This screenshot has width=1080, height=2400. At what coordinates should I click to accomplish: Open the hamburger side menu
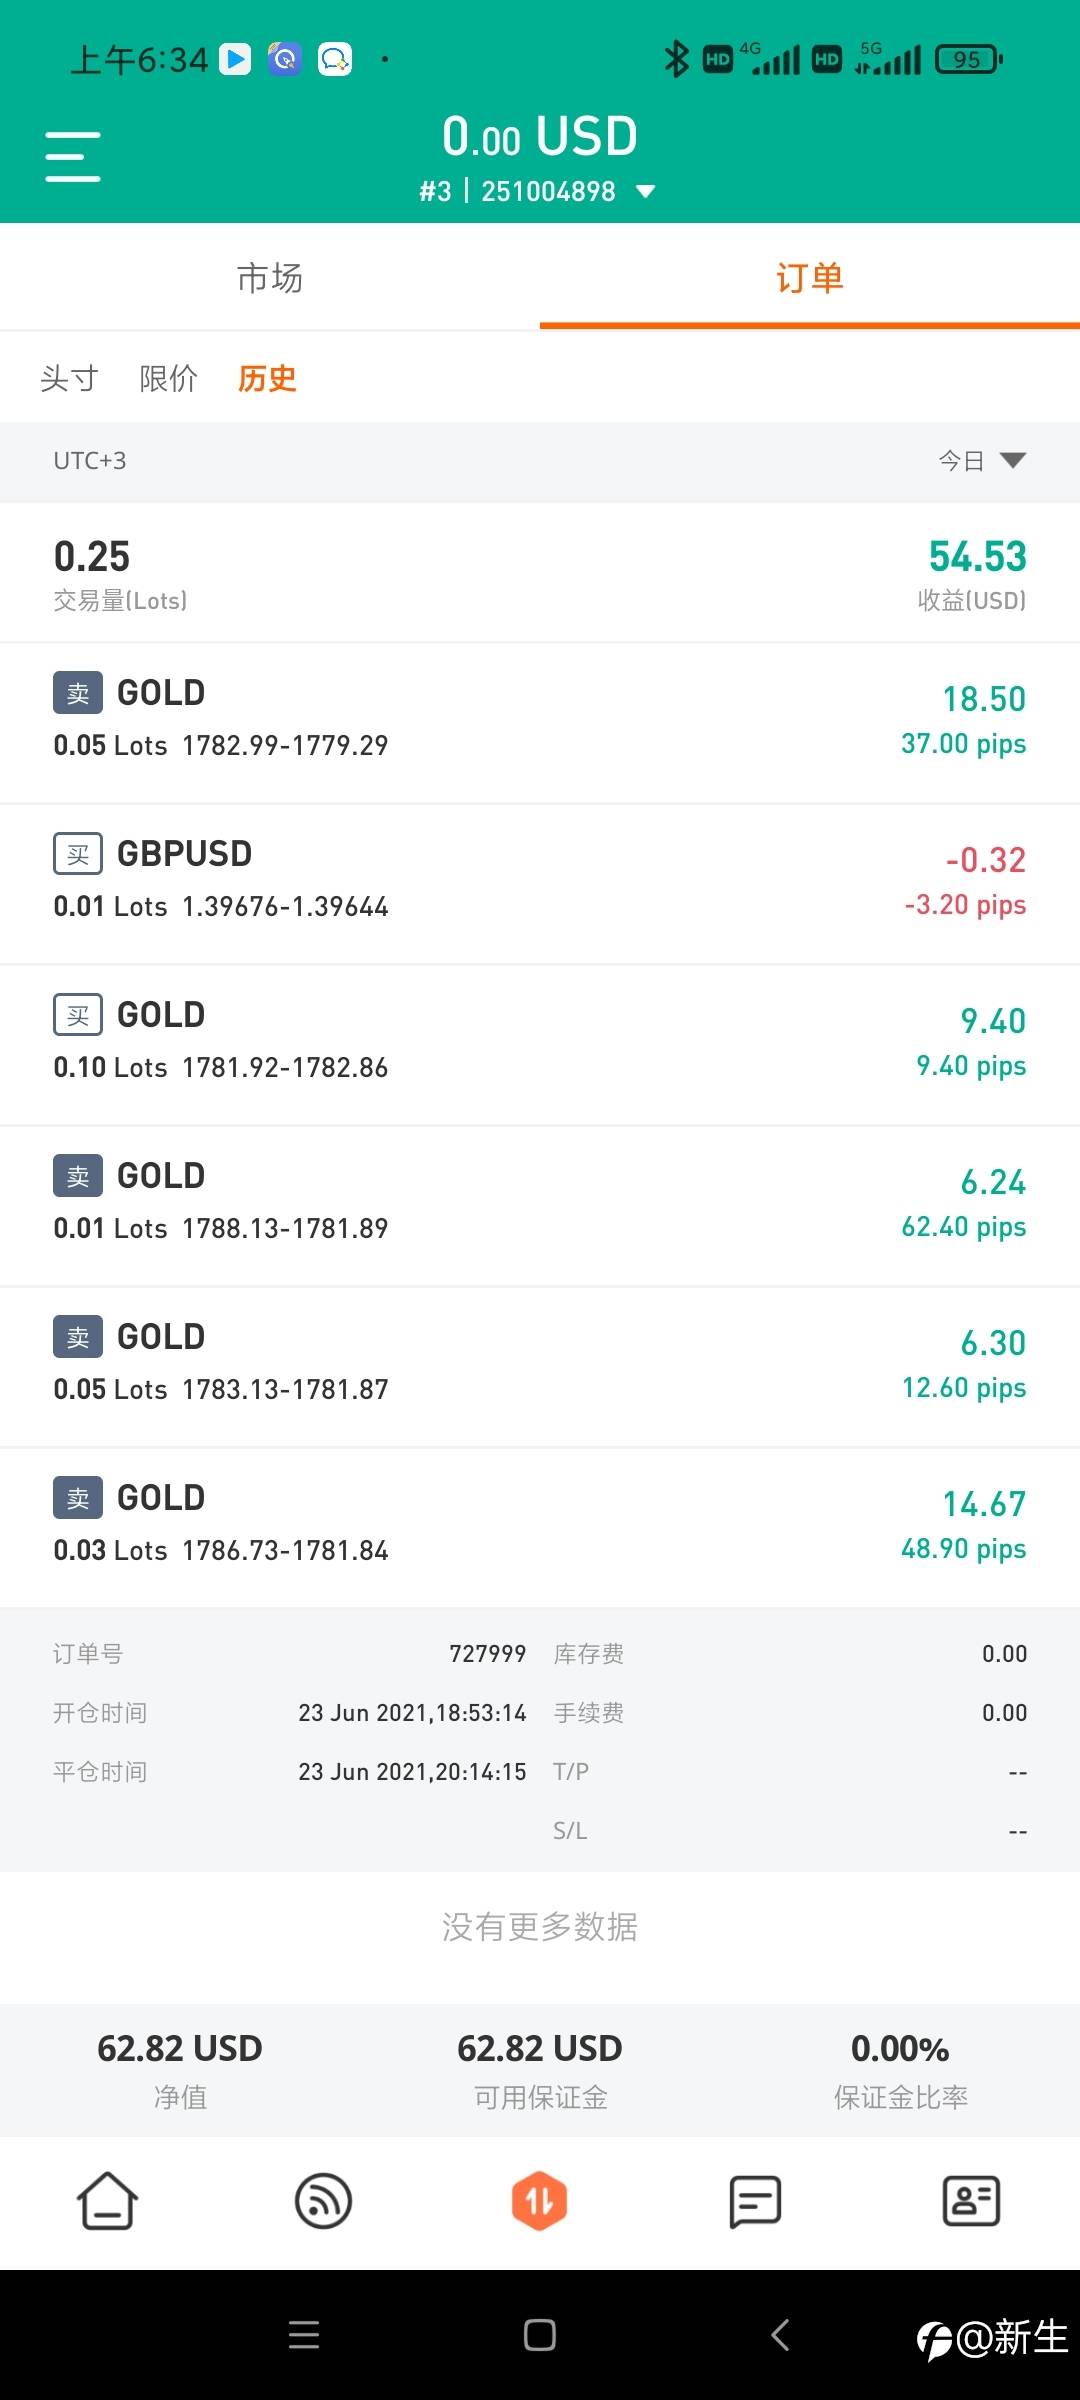tap(73, 157)
